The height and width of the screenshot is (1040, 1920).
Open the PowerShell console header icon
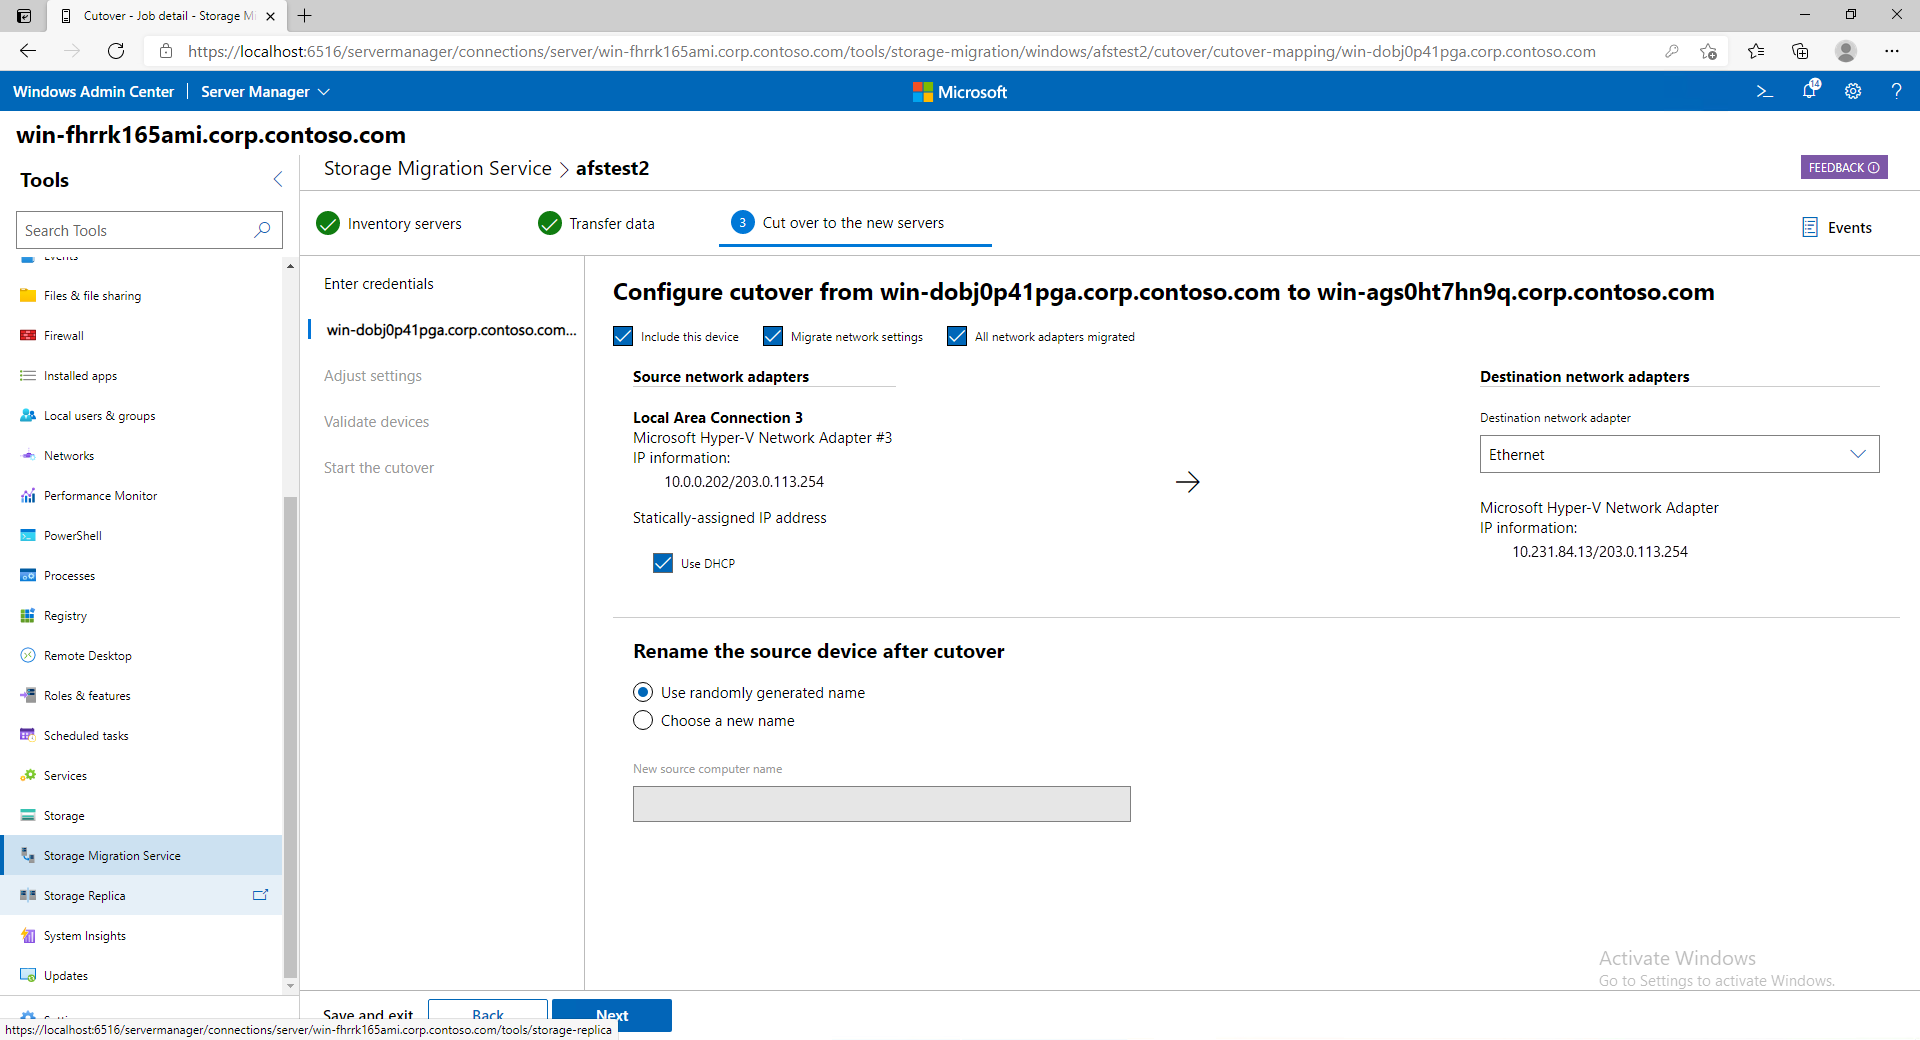point(1765,91)
